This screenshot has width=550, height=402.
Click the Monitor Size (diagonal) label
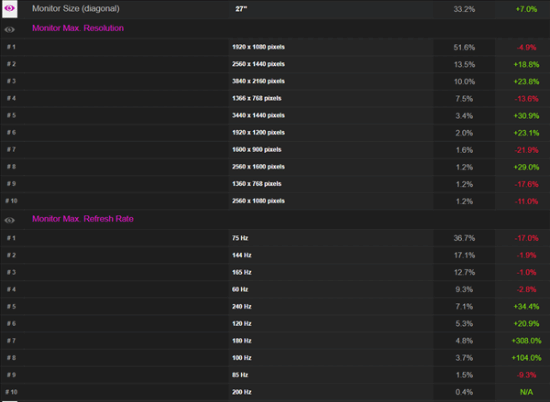(76, 8)
